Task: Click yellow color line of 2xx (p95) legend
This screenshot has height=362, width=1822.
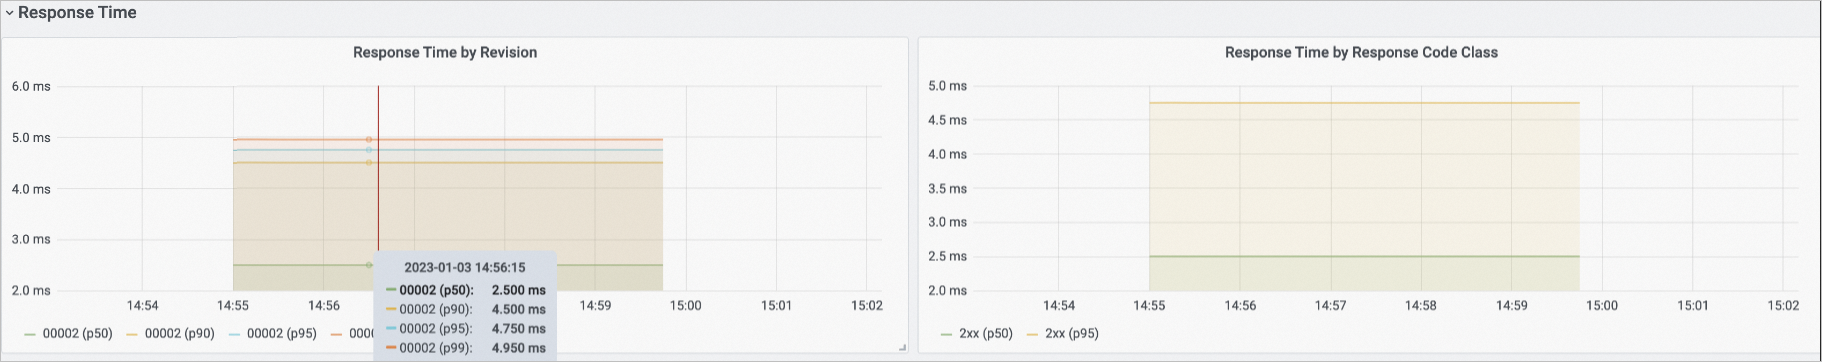Action: 1033,334
